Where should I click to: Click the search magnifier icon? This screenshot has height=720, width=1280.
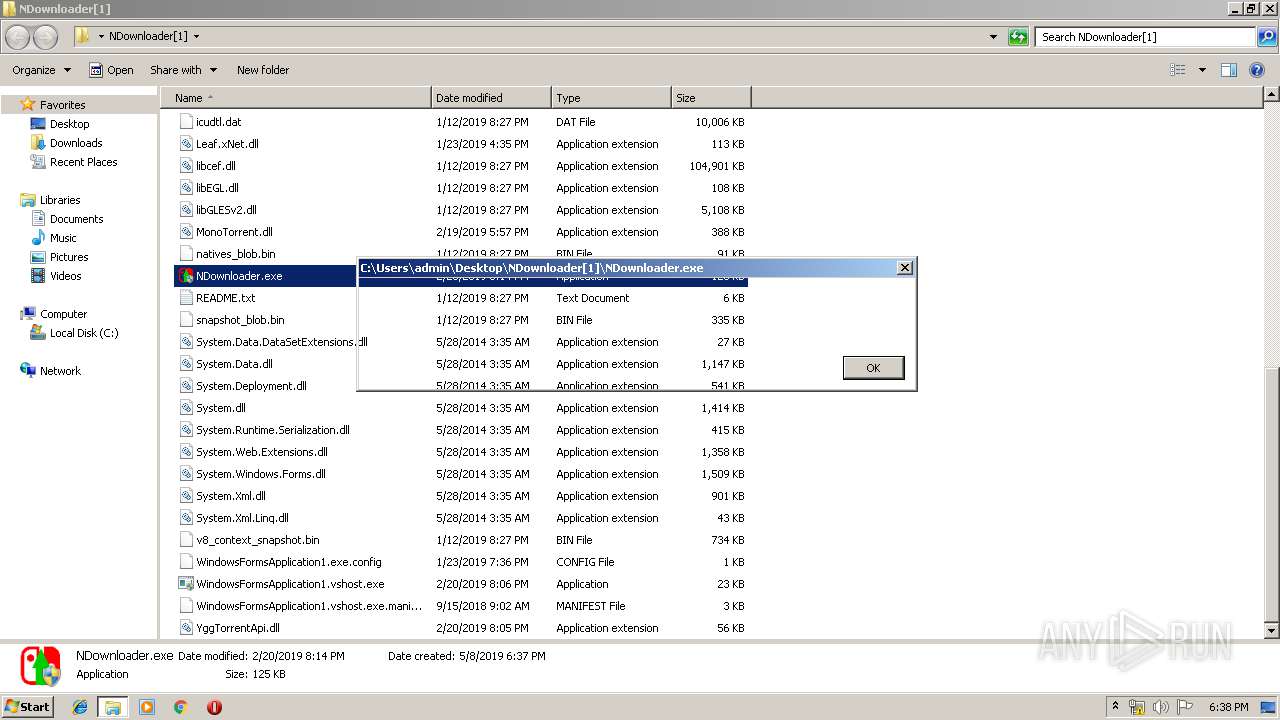coord(1267,37)
